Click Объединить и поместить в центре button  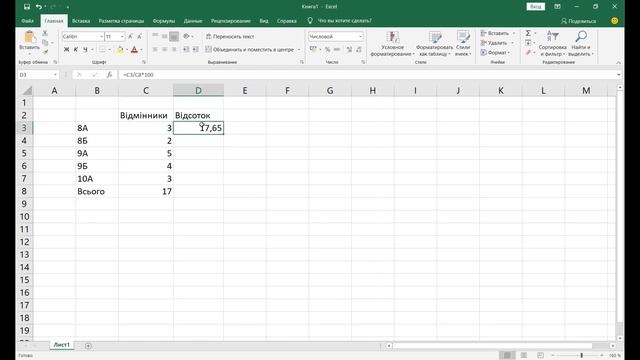(x=250, y=49)
